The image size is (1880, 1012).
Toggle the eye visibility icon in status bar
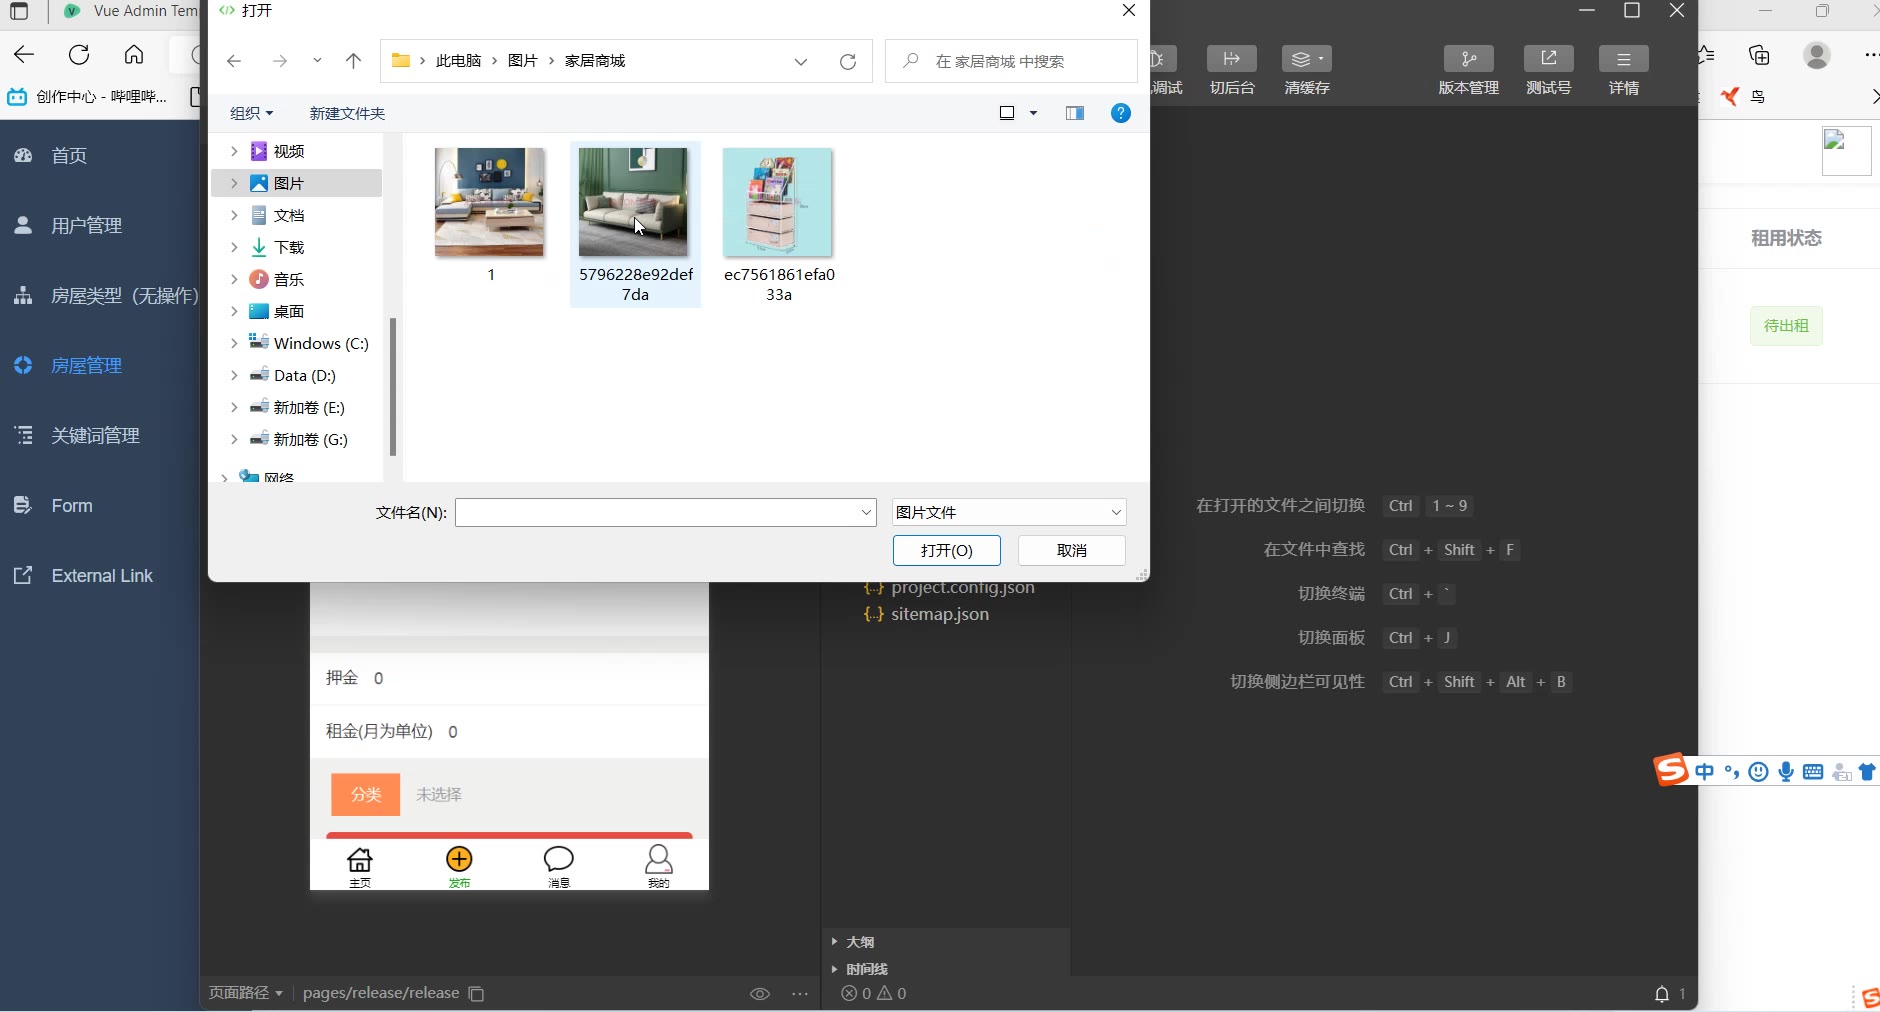760,993
